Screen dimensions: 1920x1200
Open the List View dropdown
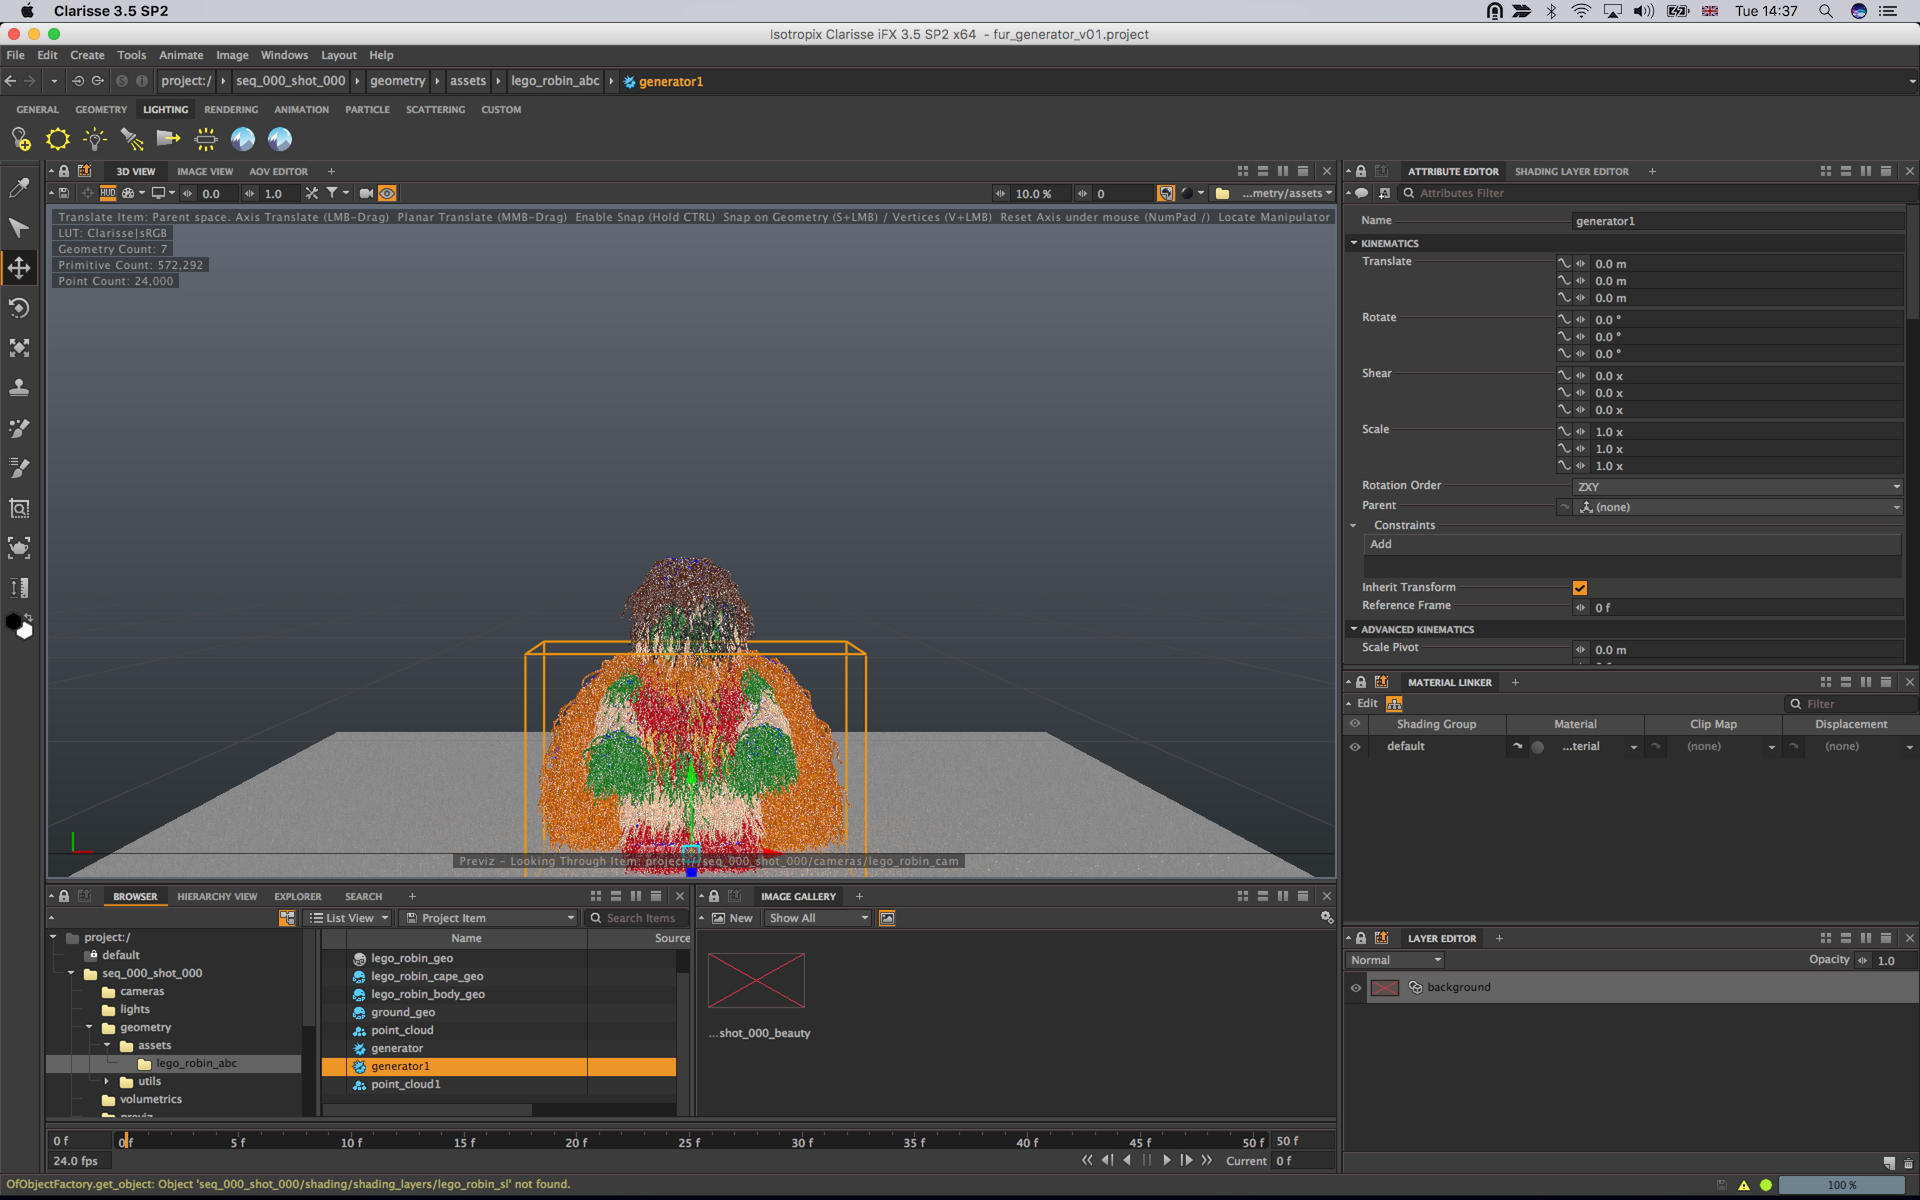(348, 918)
